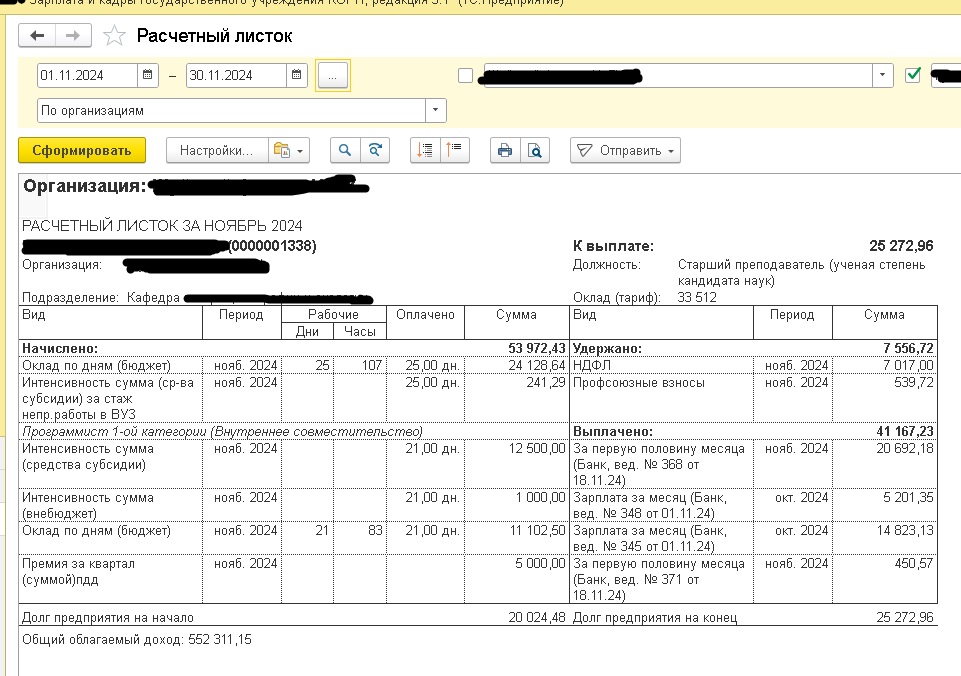Tick the unchecked checkbox before the redacted field
This screenshot has width=961, height=676.
[x=466, y=75]
